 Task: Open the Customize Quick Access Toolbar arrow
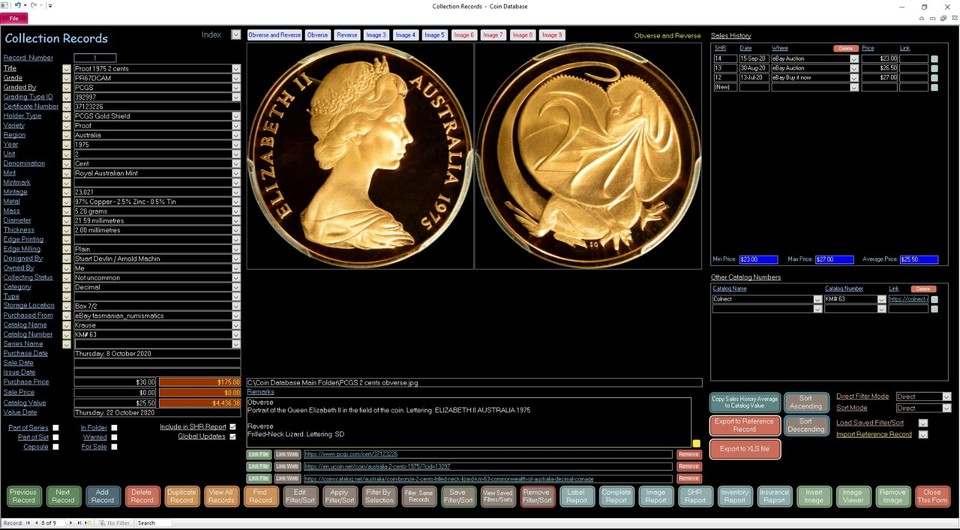click(x=50, y=6)
